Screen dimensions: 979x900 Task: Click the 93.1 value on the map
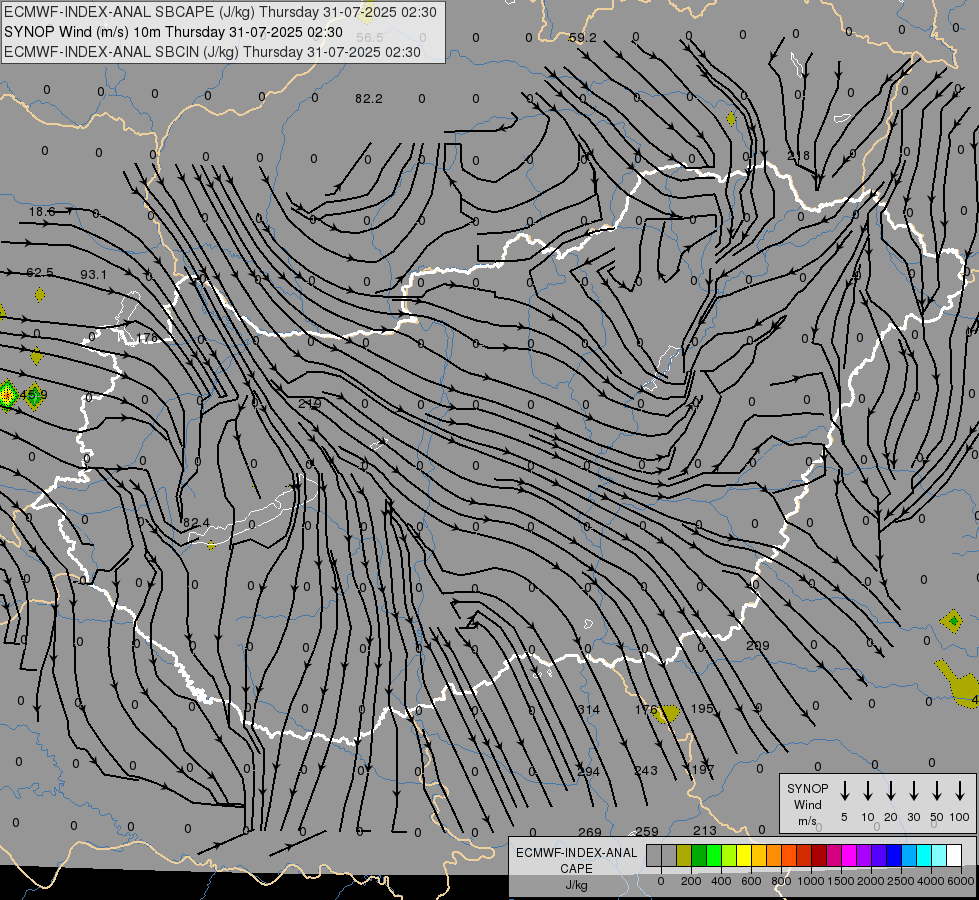coord(94,275)
